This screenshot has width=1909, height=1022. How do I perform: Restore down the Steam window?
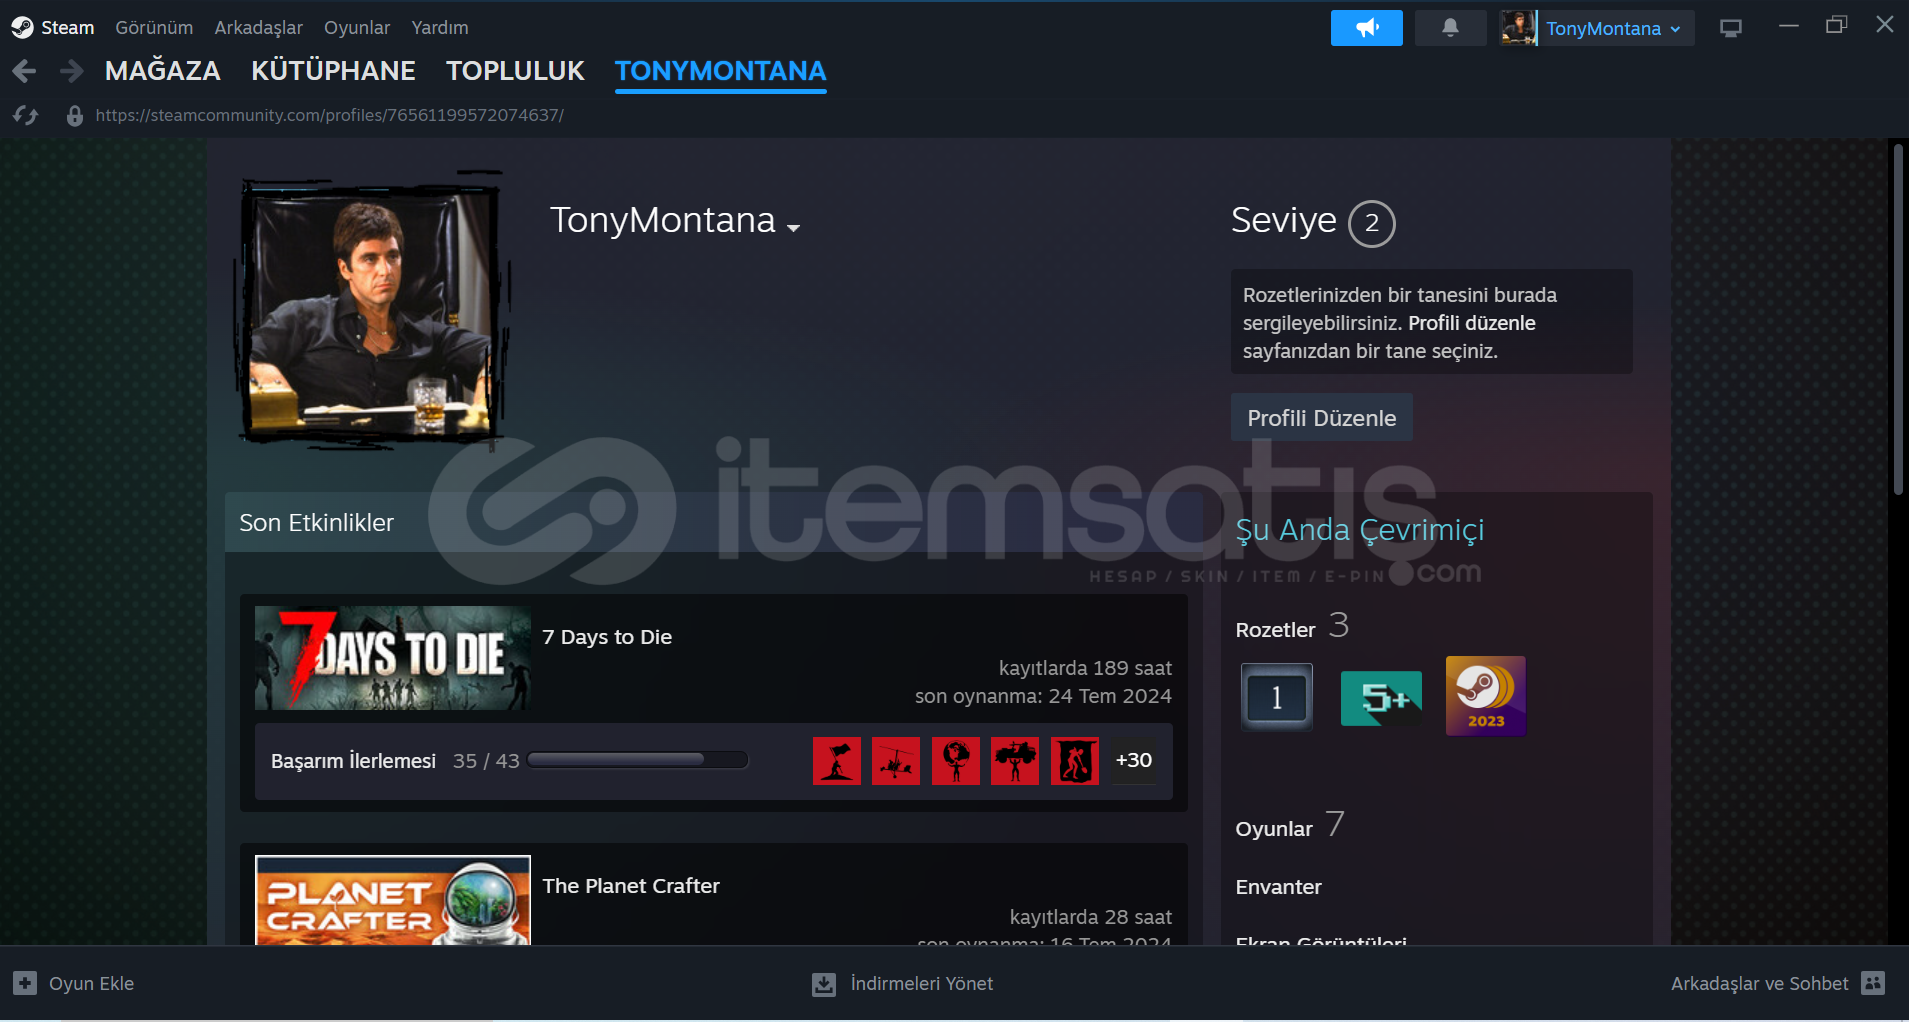1836,25
